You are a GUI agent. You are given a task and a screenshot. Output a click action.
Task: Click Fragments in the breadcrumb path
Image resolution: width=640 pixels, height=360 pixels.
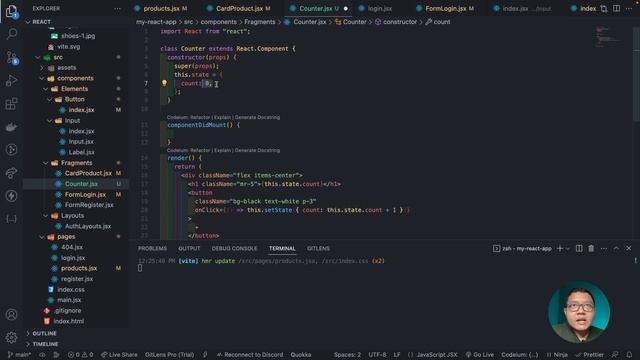click(x=260, y=22)
